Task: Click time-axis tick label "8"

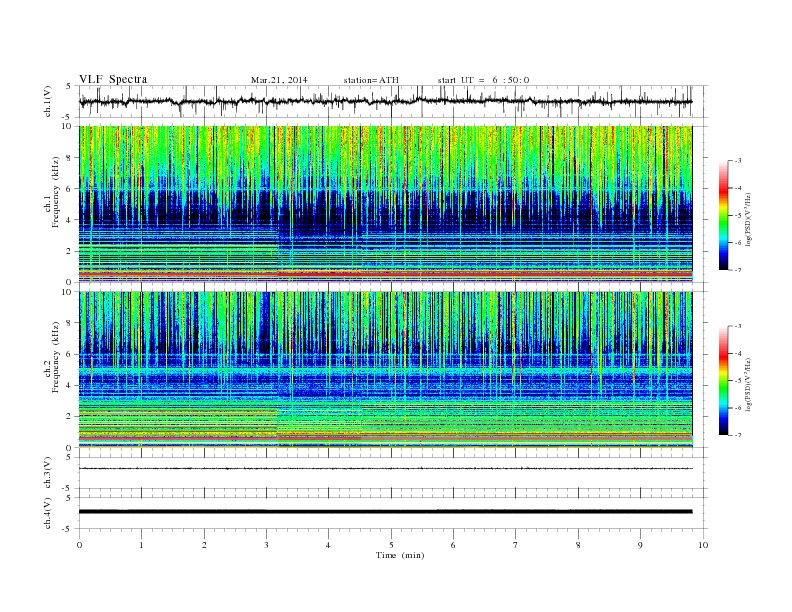Action: click(x=578, y=545)
